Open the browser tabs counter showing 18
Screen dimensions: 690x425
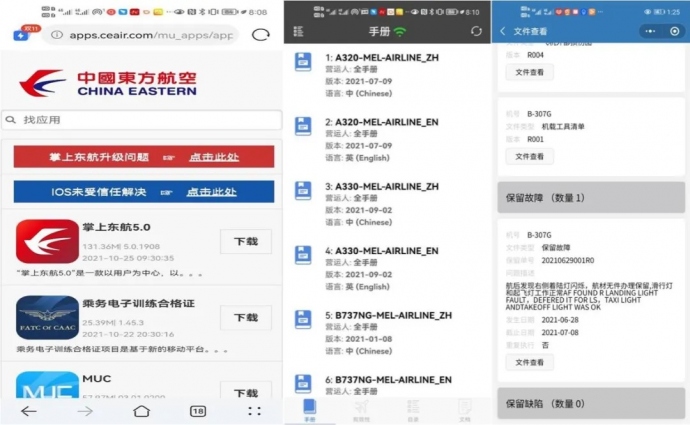(198, 411)
